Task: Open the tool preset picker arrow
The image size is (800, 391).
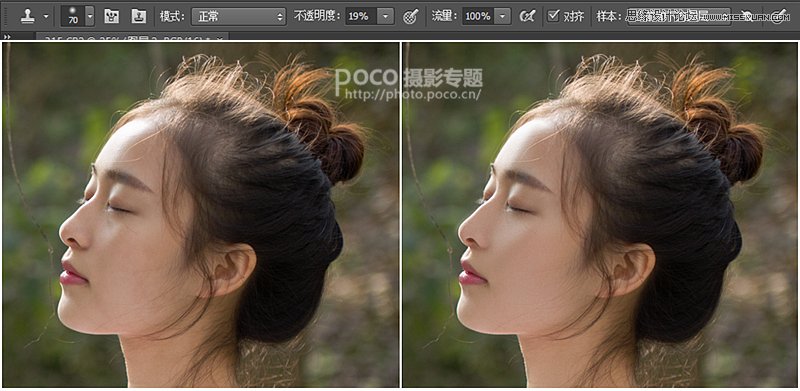Action: [46, 16]
